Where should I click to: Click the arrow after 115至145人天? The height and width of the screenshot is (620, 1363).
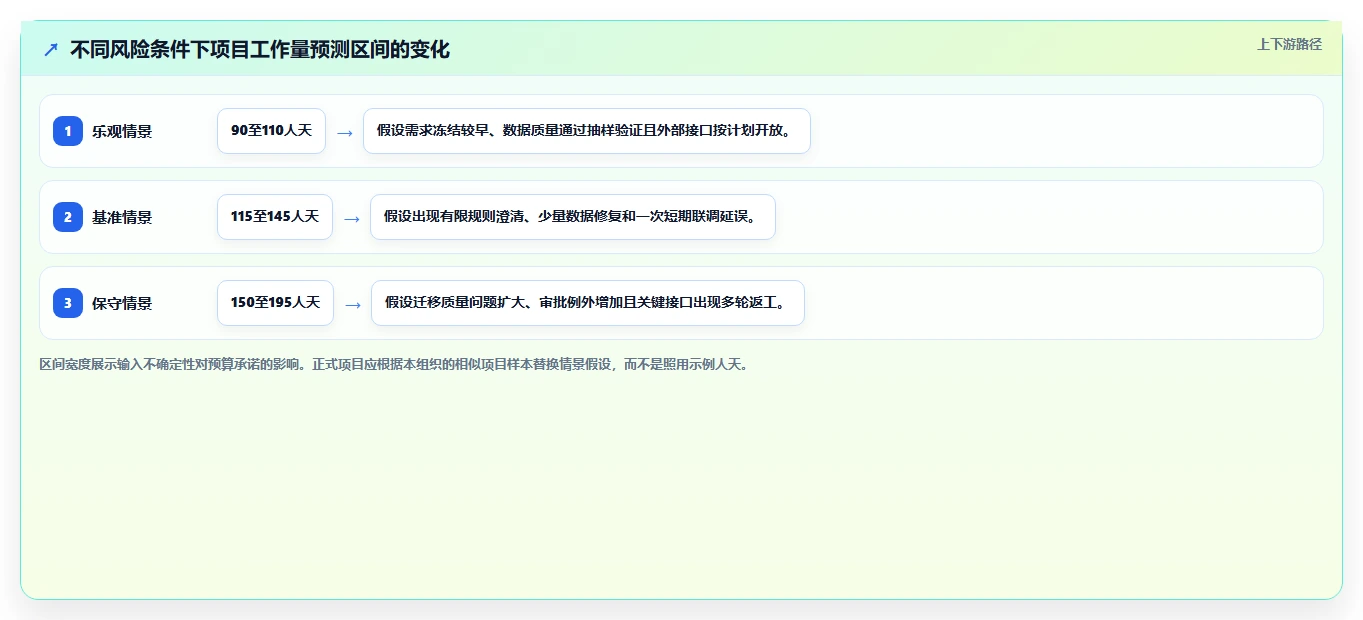pos(351,218)
